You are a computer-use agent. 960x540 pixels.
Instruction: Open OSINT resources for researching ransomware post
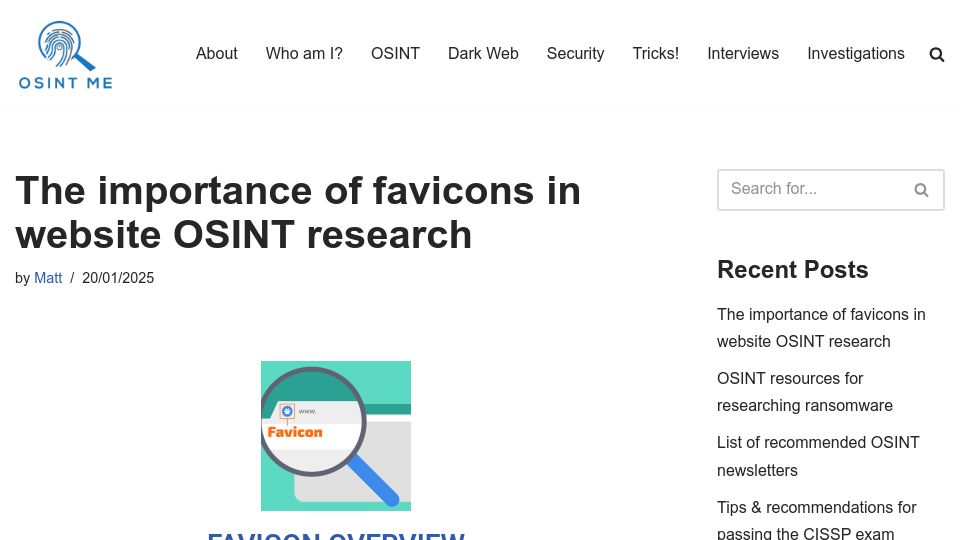coord(804,392)
